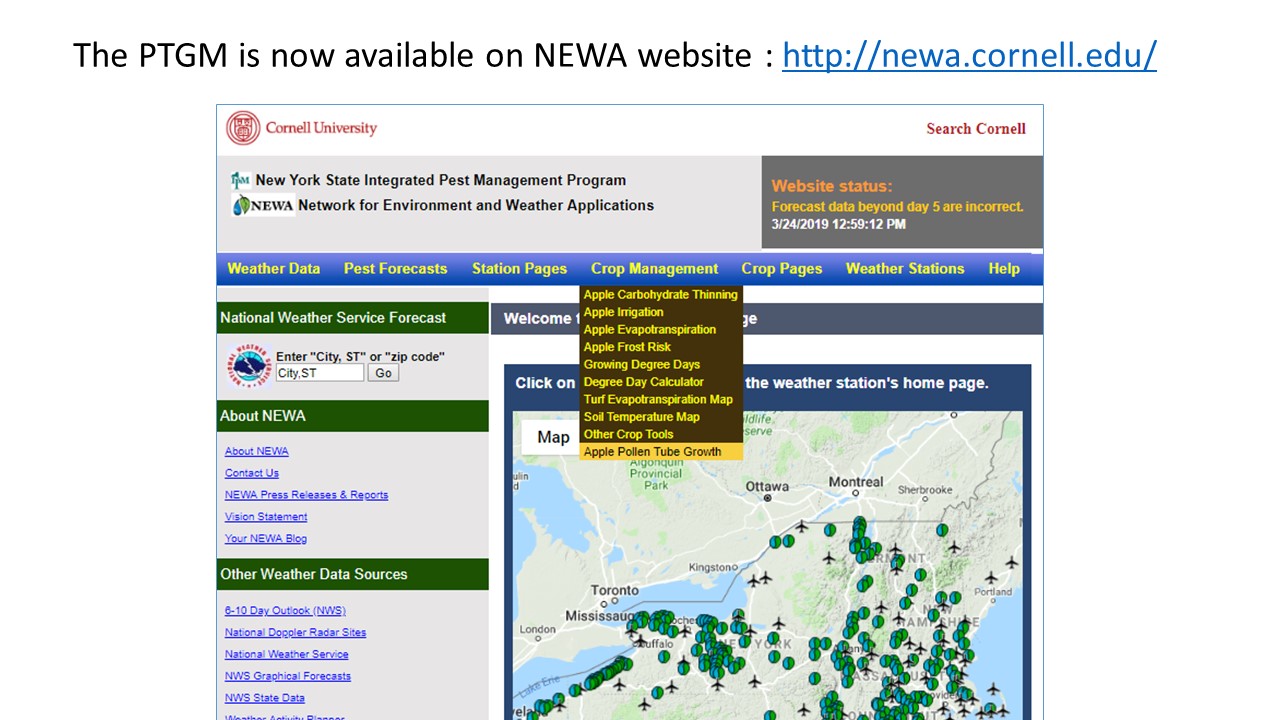Screen dimensions: 1280x720
Task: Expand the Crop Pages menu
Action: (781, 268)
